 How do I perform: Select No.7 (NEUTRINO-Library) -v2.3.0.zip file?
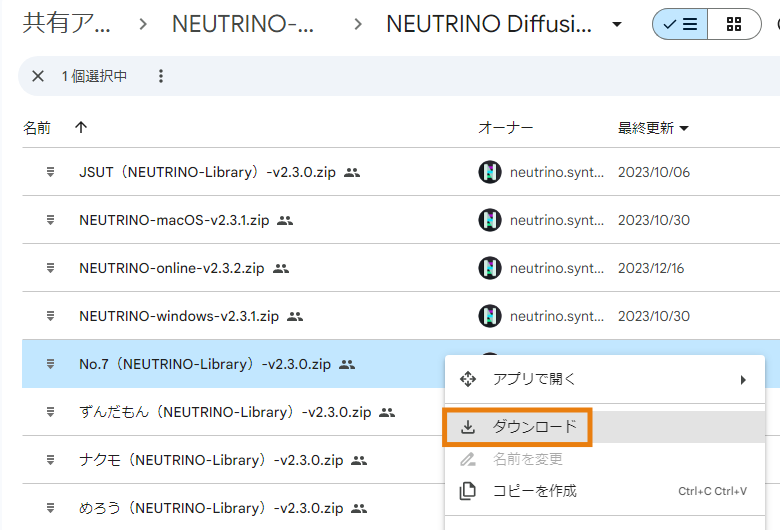pyautogui.click(x=205, y=364)
